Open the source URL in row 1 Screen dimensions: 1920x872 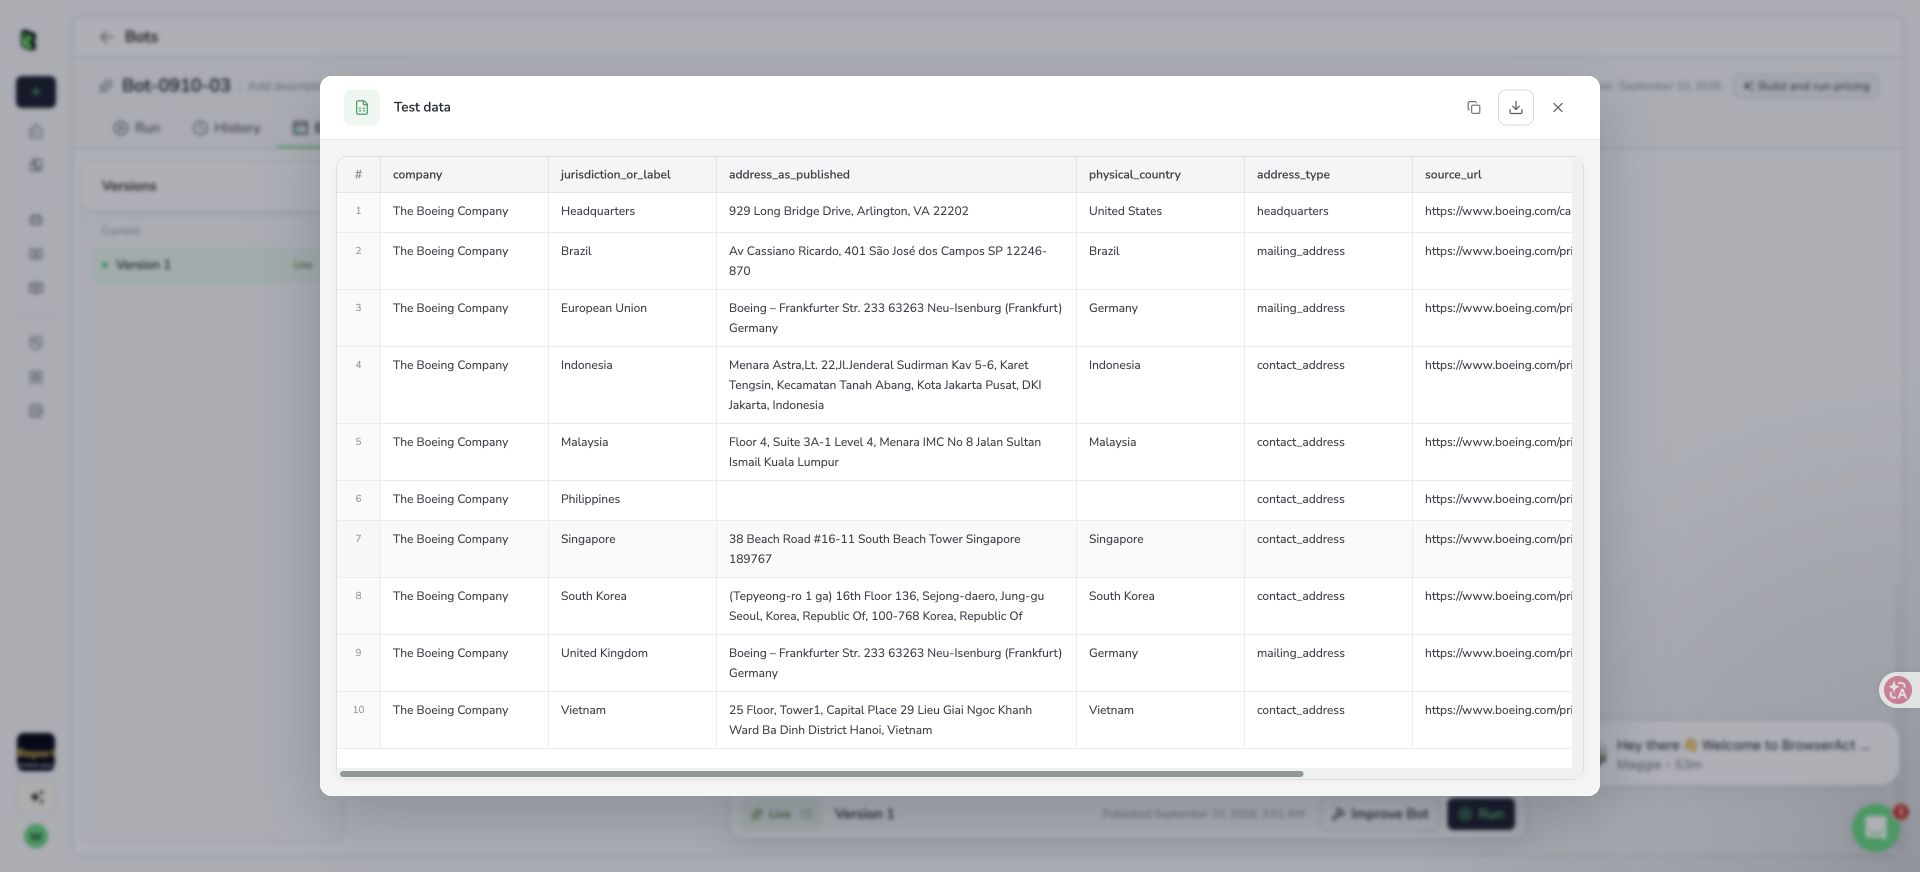click(x=1498, y=211)
